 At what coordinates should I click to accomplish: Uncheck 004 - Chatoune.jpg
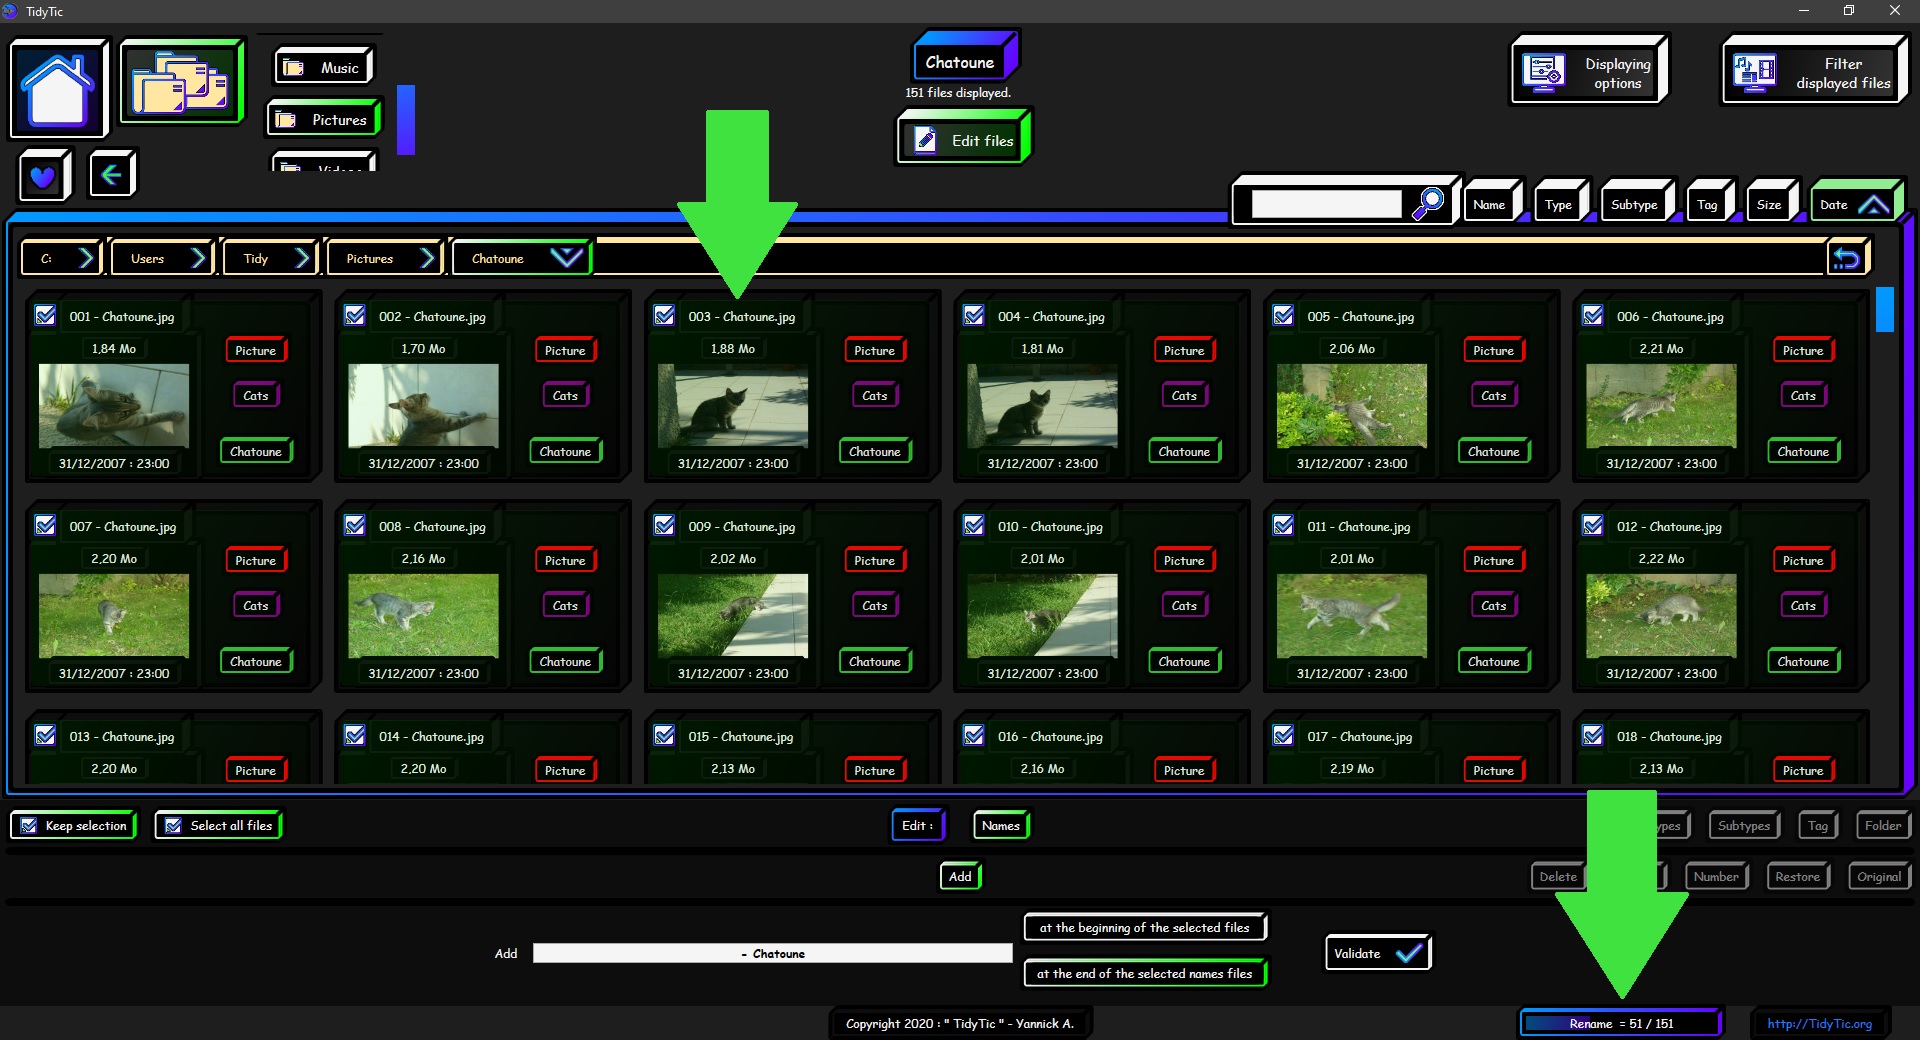point(974,315)
